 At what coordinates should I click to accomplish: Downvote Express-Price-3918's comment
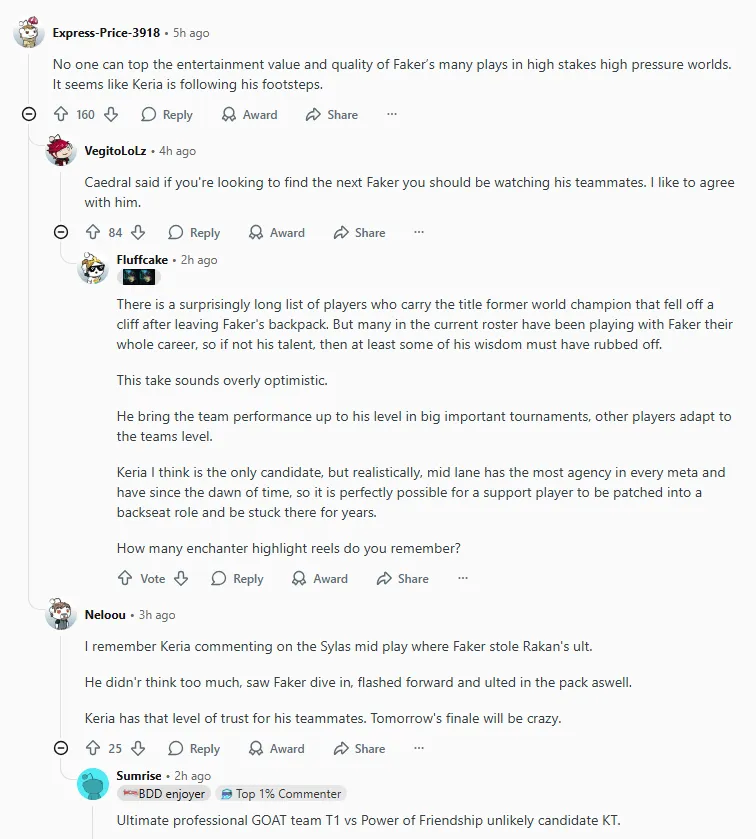pos(111,115)
